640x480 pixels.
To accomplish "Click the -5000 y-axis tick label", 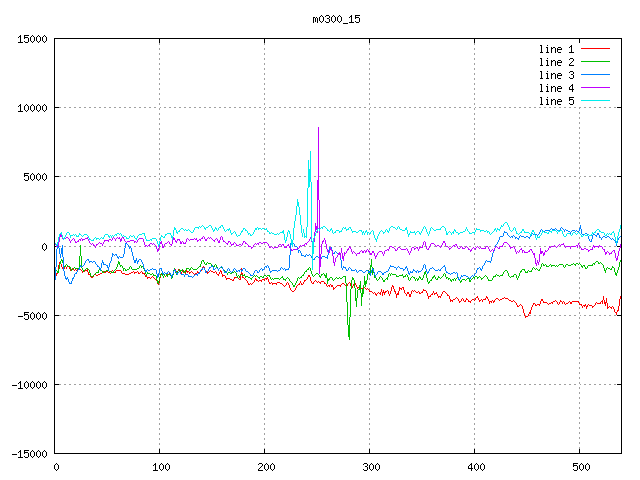I will point(32,316).
